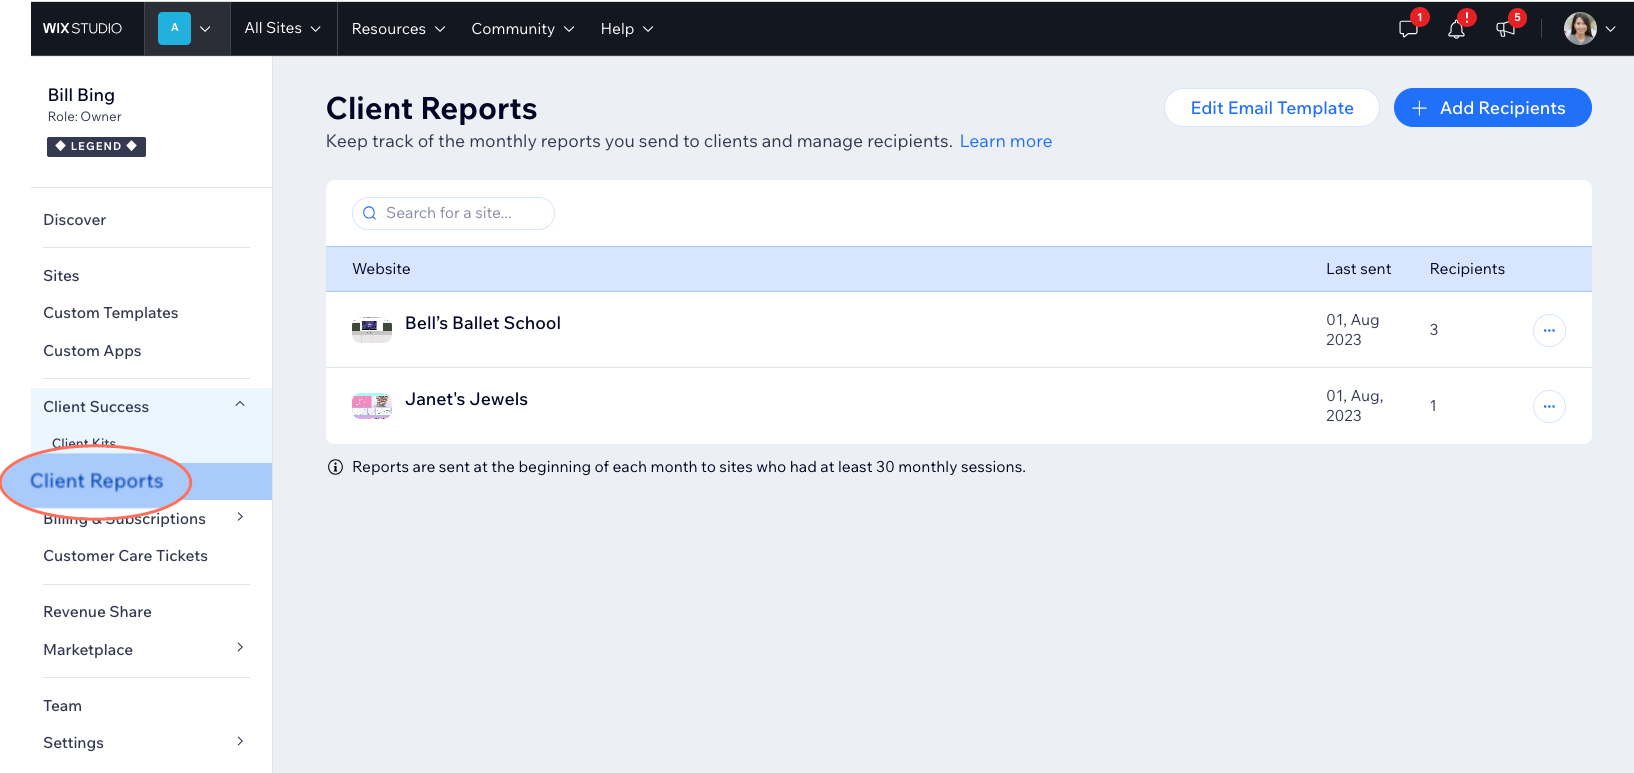Click the Bill Bing account name
1634x773 pixels.
(x=81, y=95)
